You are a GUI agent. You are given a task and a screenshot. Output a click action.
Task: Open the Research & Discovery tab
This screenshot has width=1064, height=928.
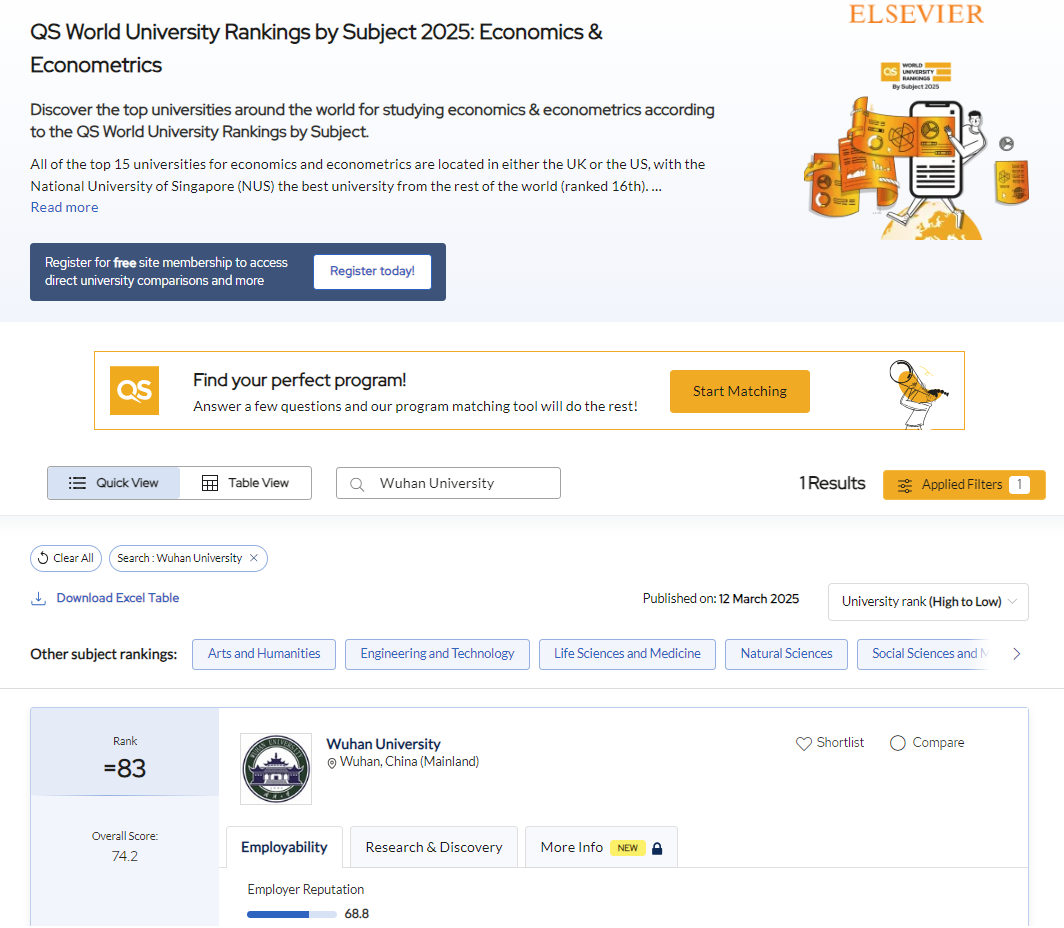[x=434, y=847]
